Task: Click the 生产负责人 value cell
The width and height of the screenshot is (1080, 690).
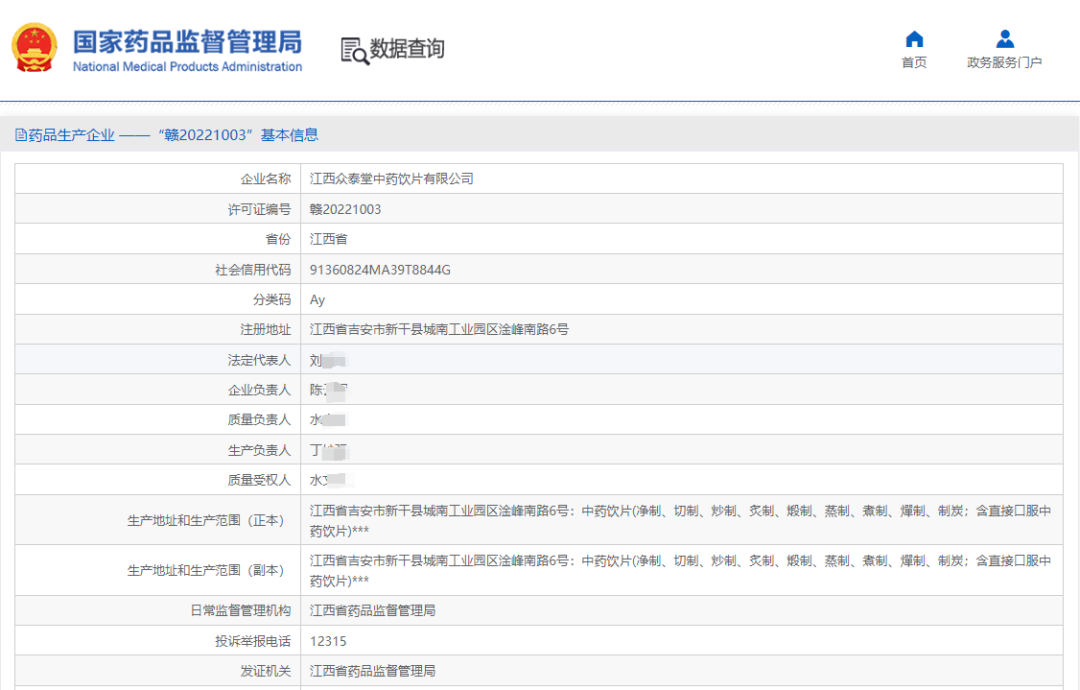Action: [x=682, y=450]
